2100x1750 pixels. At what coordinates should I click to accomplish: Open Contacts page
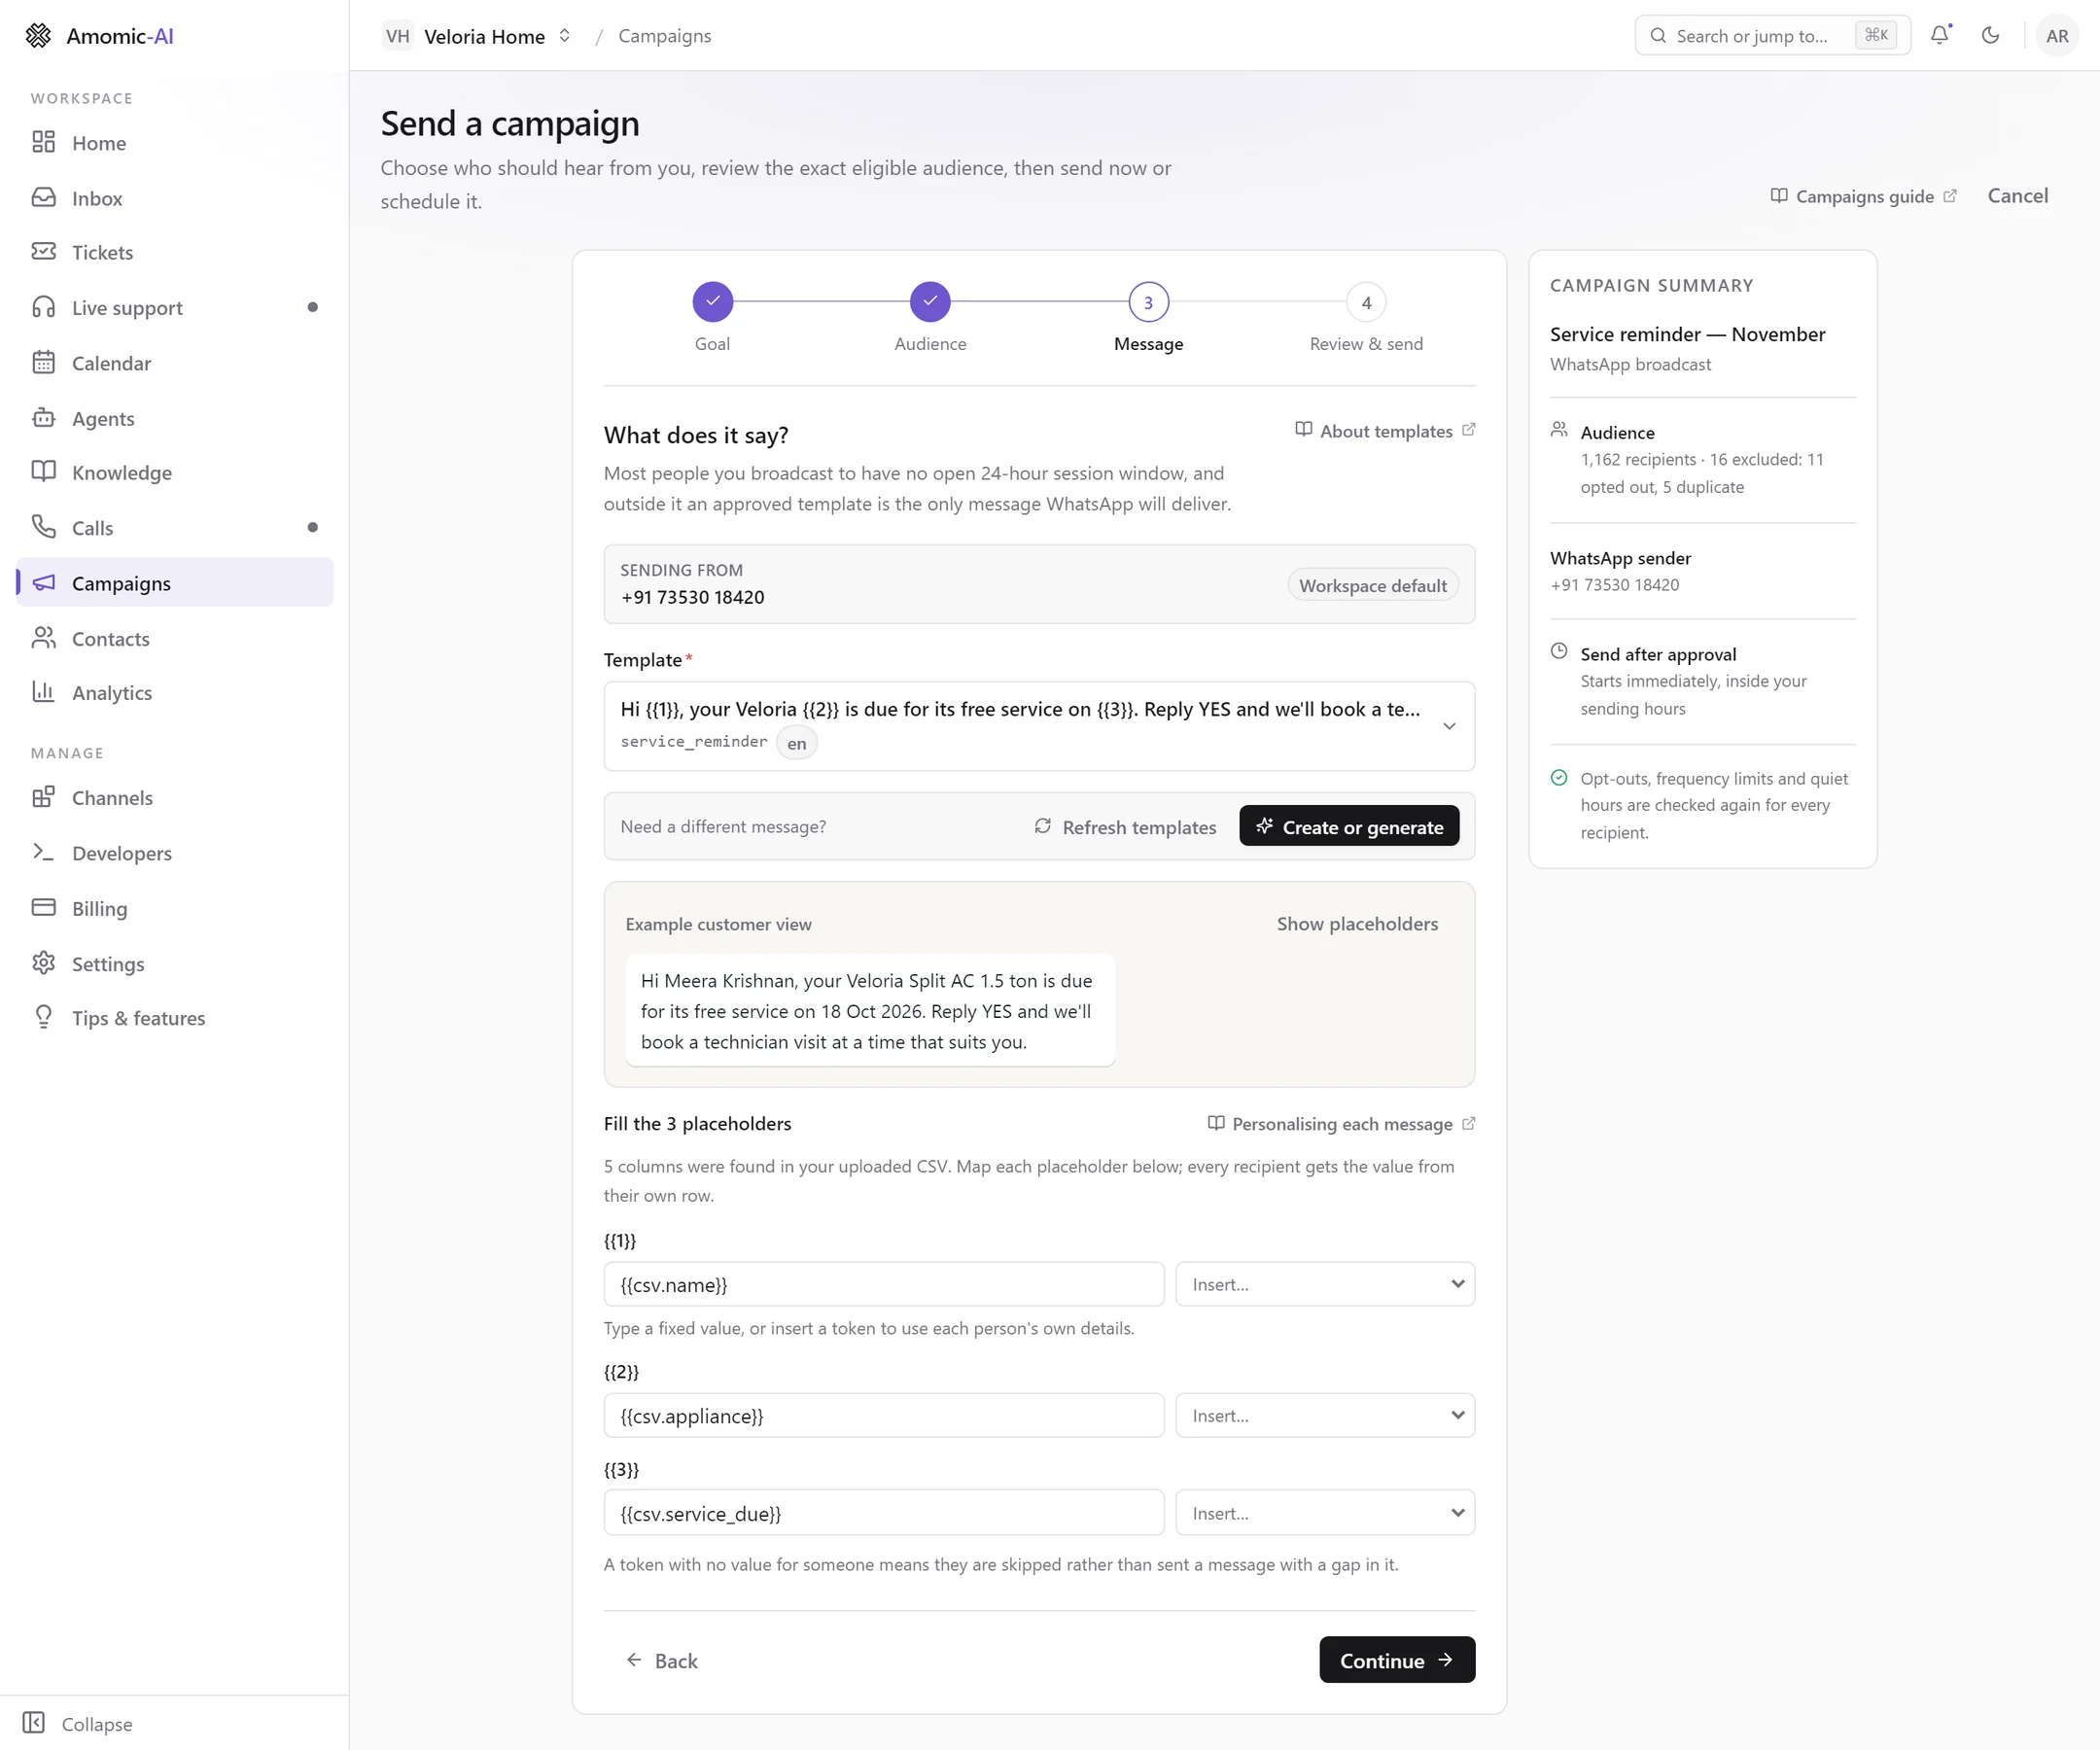tap(175, 638)
